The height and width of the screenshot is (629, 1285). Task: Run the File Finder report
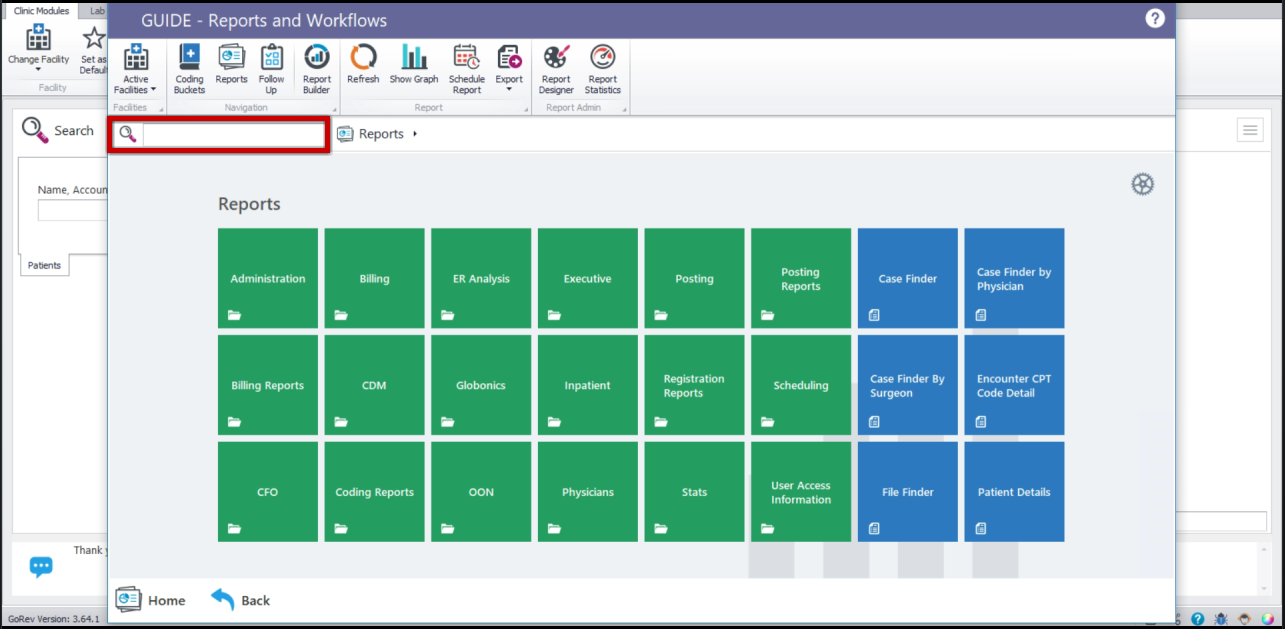coord(908,492)
